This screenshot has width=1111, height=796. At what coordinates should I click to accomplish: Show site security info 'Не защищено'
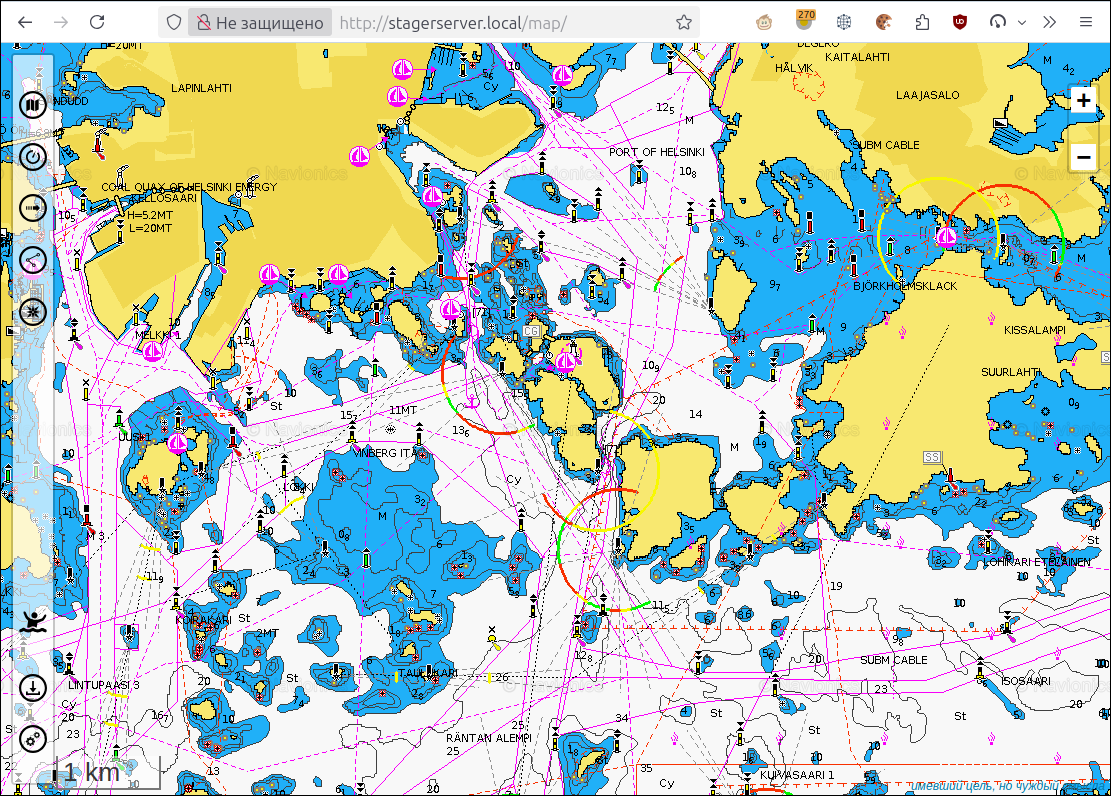point(260,23)
